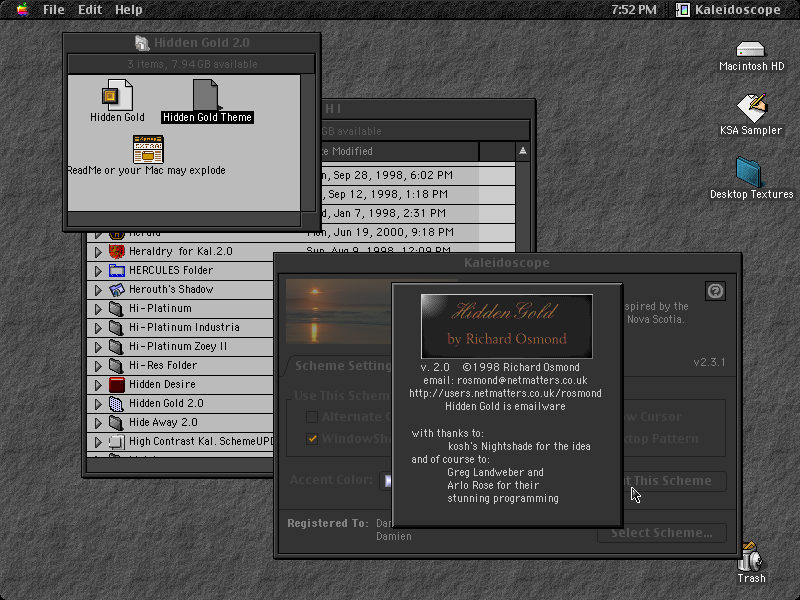Click the Hide Away 2.0 item icon

click(117, 422)
